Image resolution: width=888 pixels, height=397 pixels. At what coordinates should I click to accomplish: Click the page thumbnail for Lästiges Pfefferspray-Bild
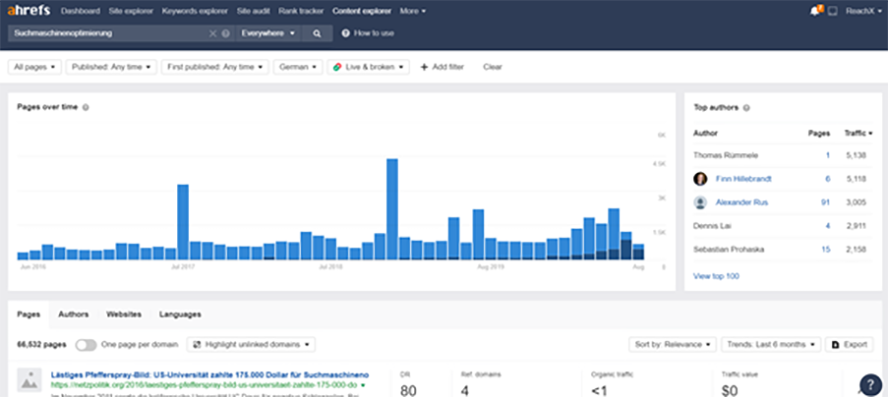pyautogui.click(x=28, y=379)
